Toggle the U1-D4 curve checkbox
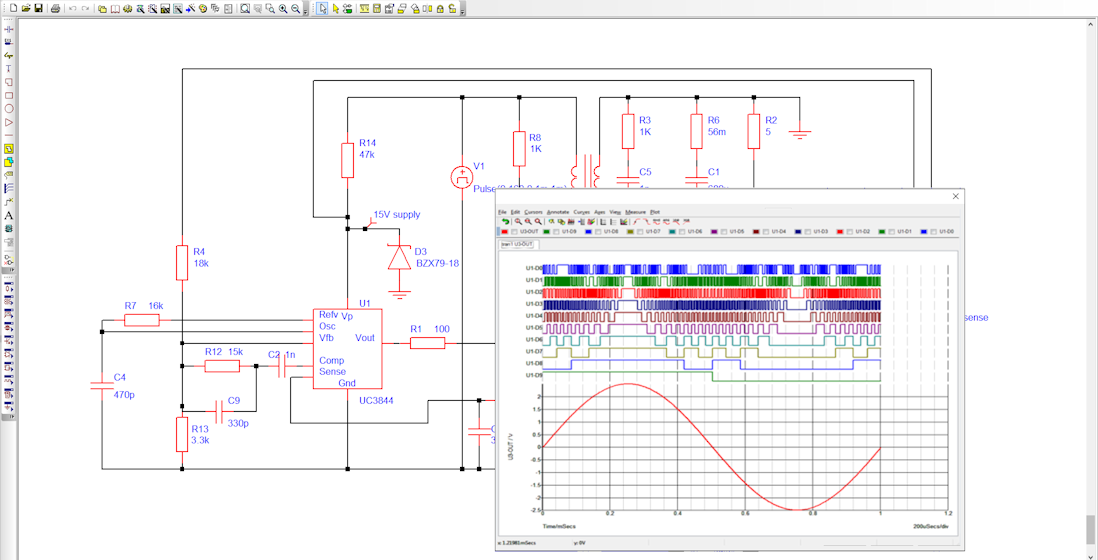This screenshot has width=1098, height=560. [765, 232]
